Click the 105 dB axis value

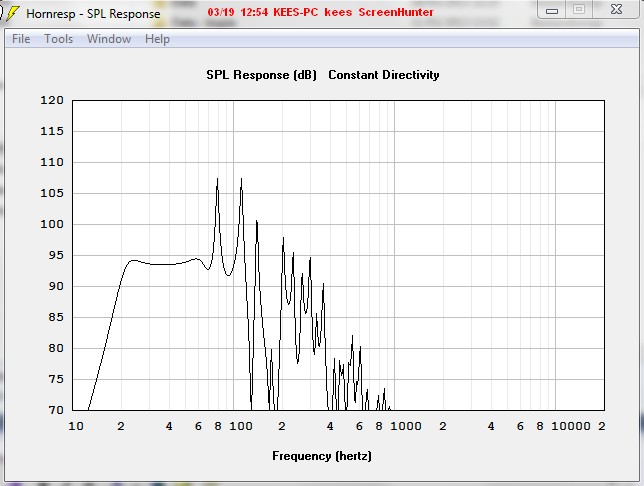pos(52,193)
